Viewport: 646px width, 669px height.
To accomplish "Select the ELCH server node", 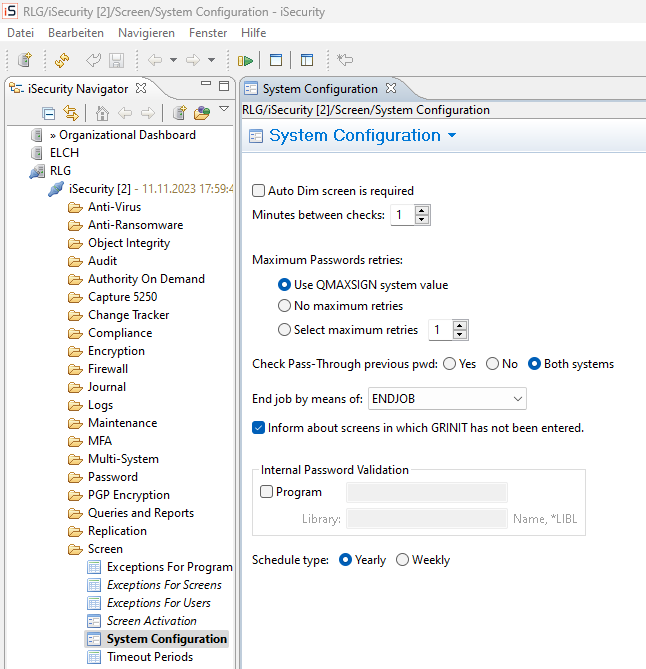I will [64, 153].
